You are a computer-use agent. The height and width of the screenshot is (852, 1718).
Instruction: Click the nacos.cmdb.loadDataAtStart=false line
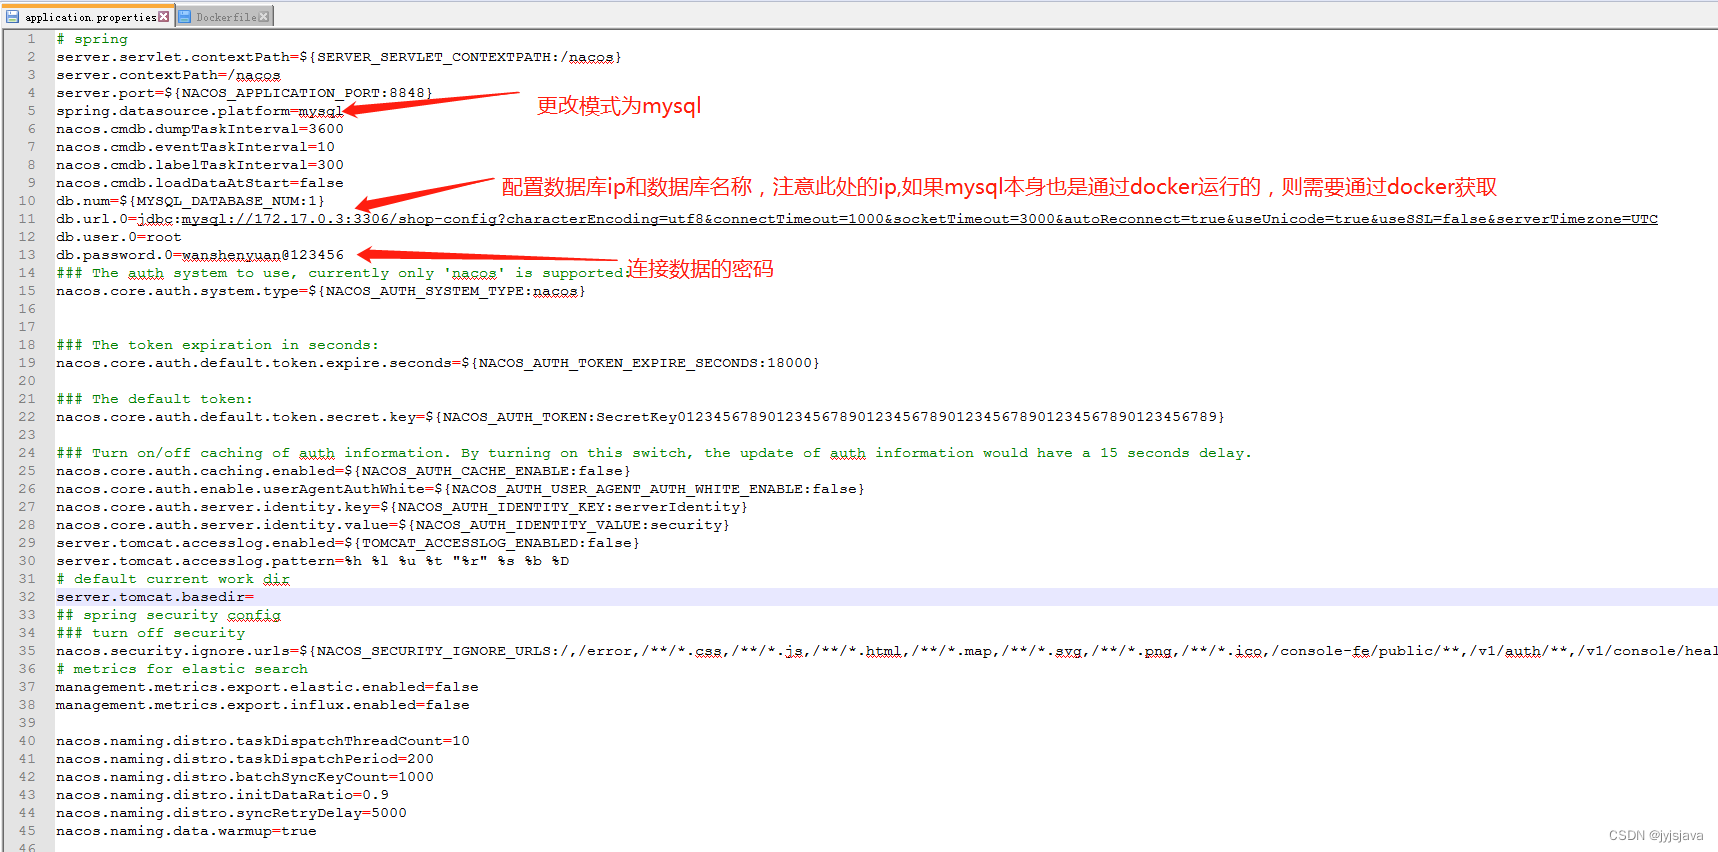[x=200, y=183]
